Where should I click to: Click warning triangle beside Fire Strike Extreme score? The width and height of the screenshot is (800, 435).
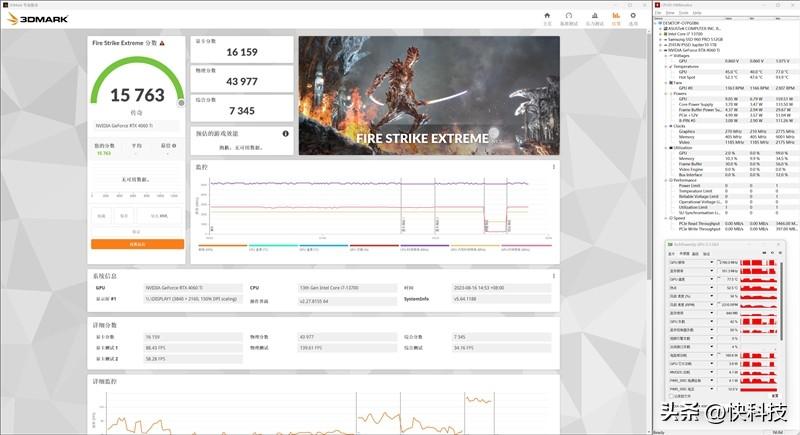tap(162, 43)
